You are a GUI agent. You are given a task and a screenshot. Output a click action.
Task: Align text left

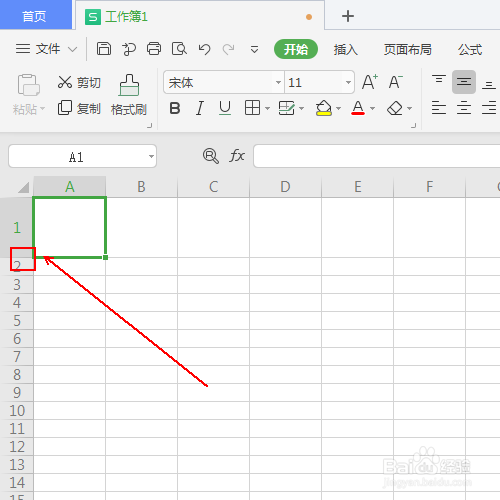click(439, 108)
